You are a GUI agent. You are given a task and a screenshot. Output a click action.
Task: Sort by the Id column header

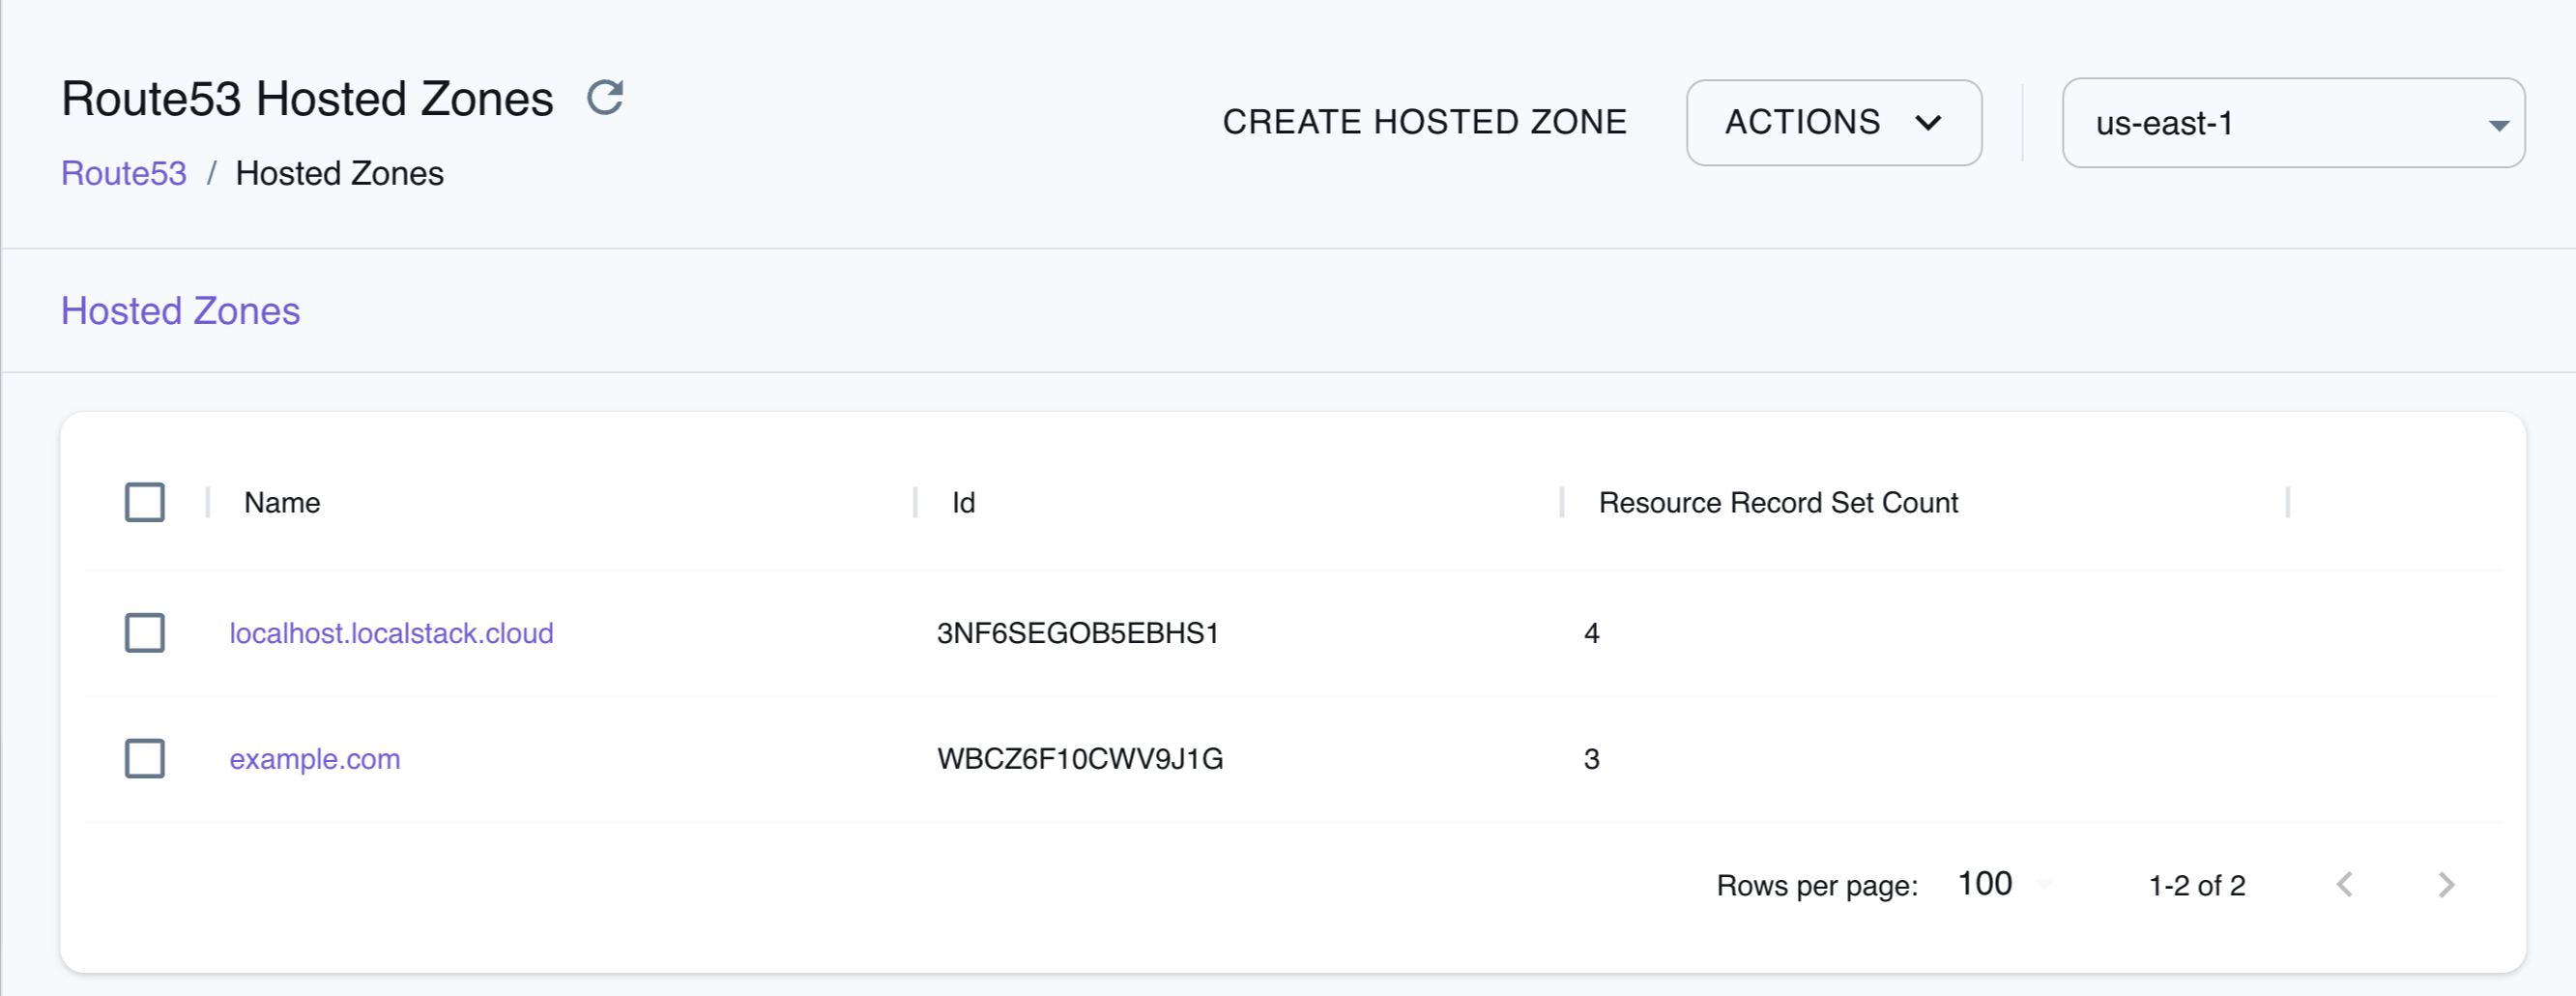point(963,502)
